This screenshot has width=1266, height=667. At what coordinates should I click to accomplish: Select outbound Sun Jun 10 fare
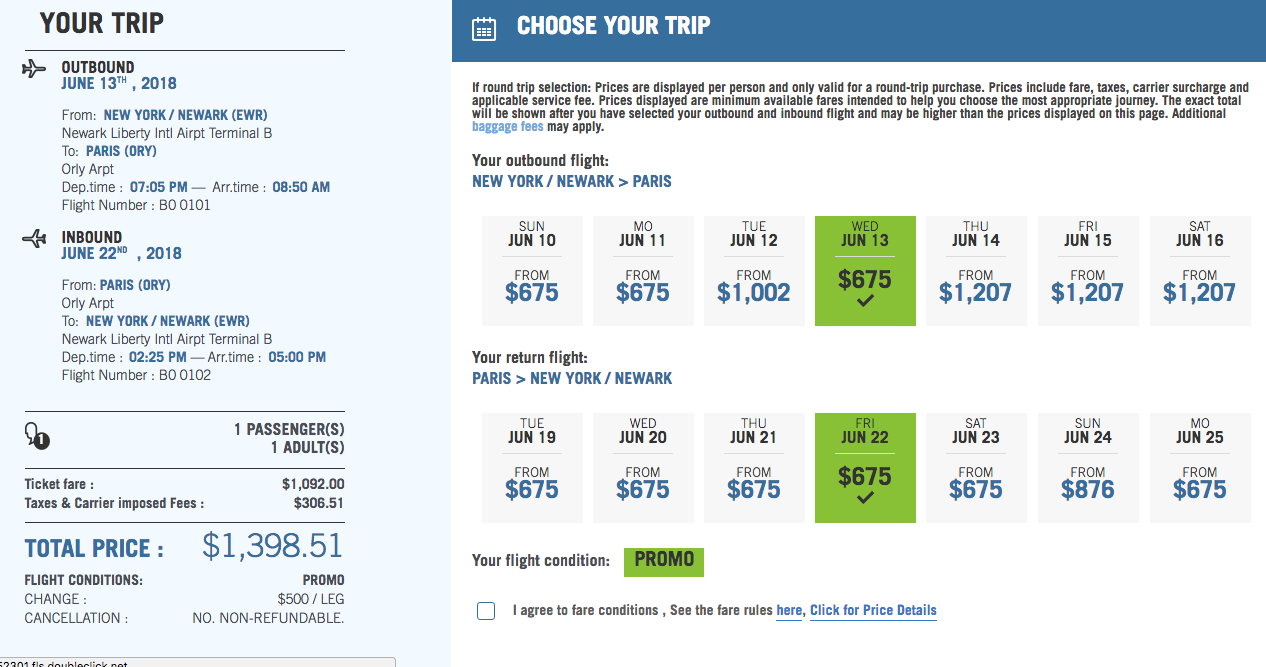pyautogui.click(x=531, y=270)
